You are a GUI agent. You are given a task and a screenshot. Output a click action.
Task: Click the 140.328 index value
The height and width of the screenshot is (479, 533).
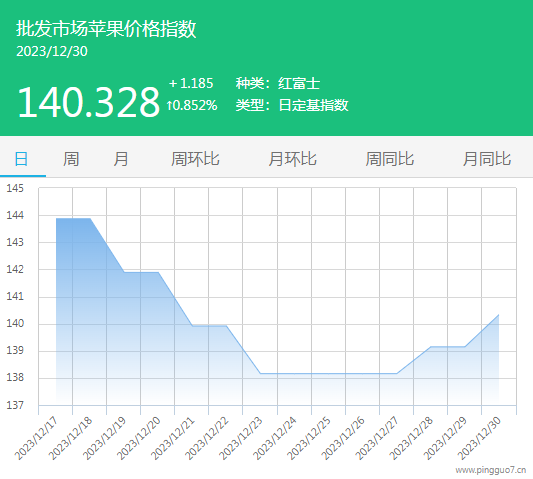click(88, 102)
